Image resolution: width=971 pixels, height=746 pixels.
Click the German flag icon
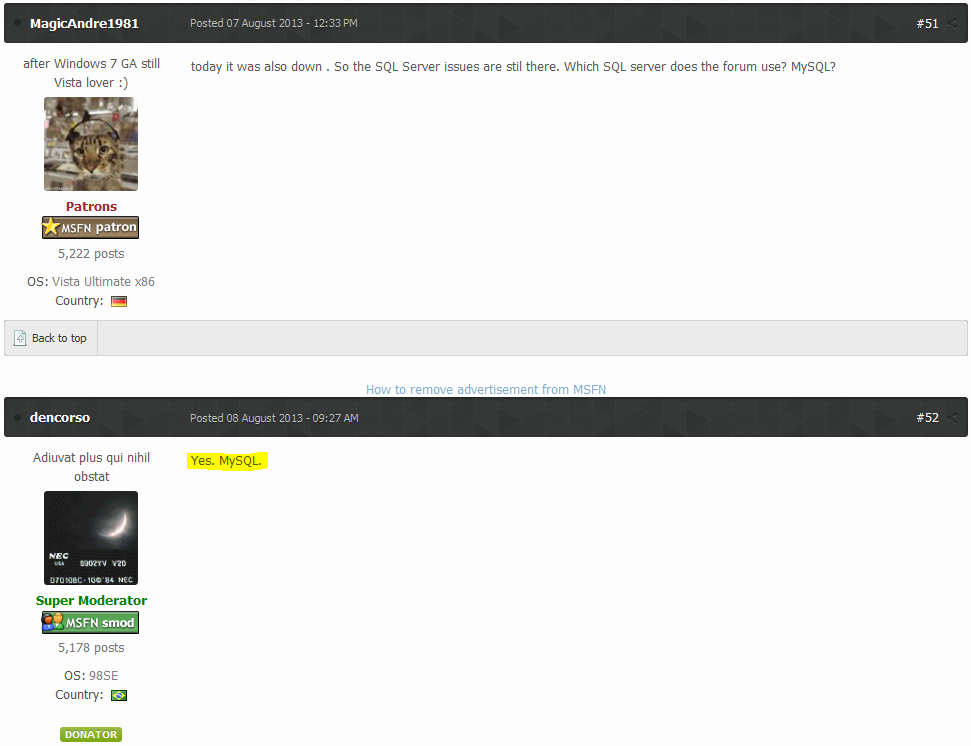[x=119, y=301]
